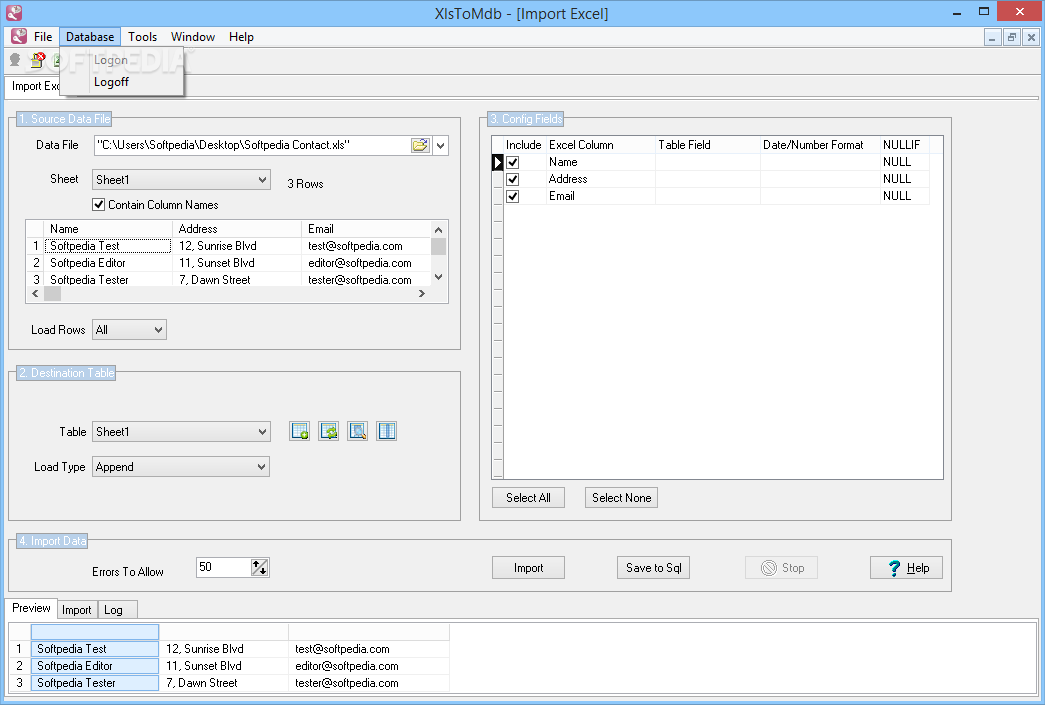Viewport: 1045px width, 705px height.
Task: Click the Errors To Allow input field
Action: pos(223,568)
